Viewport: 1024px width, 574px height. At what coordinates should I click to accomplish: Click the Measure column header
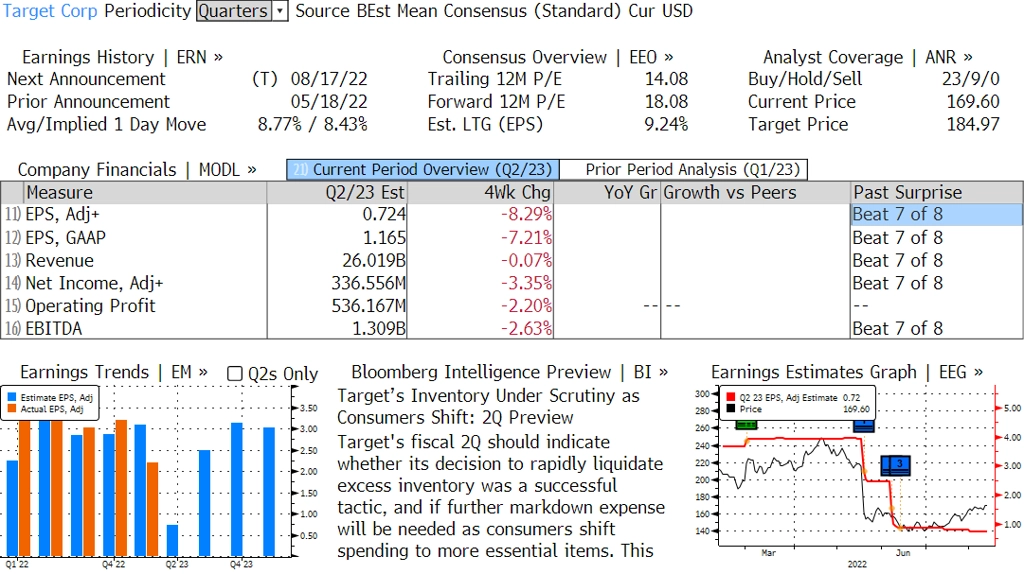(x=145, y=193)
